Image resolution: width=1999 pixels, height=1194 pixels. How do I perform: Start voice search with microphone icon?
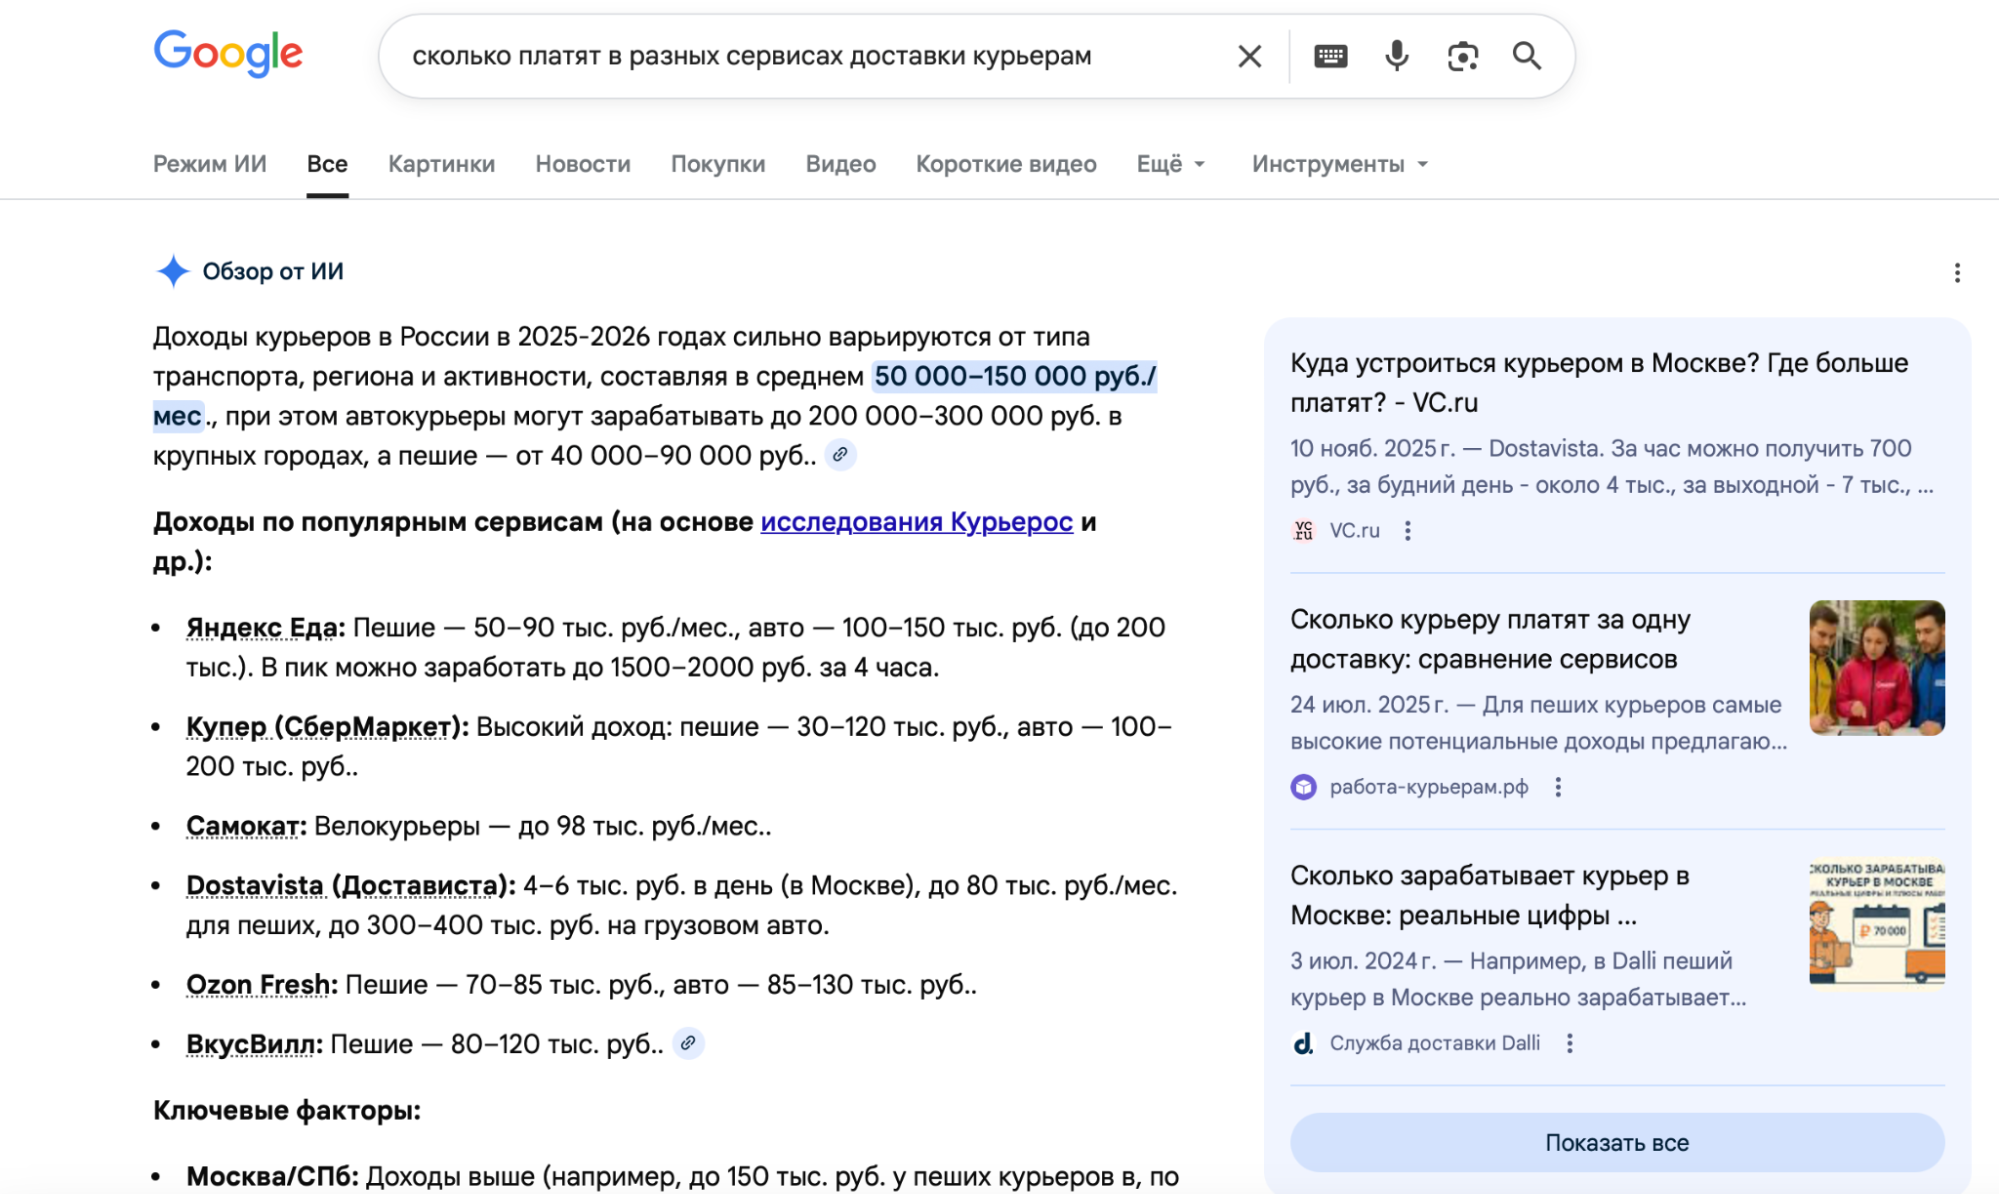point(1396,56)
